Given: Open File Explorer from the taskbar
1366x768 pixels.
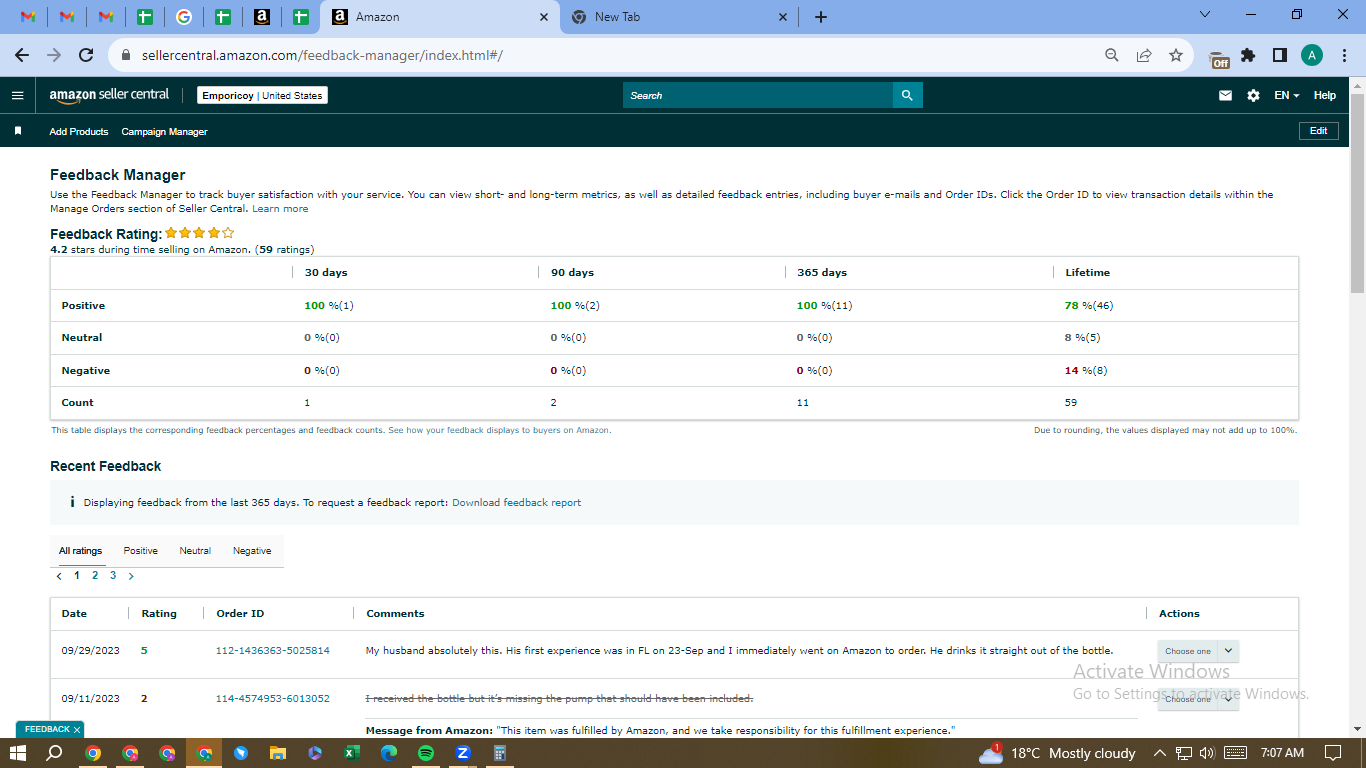Looking at the screenshot, I should (x=277, y=753).
